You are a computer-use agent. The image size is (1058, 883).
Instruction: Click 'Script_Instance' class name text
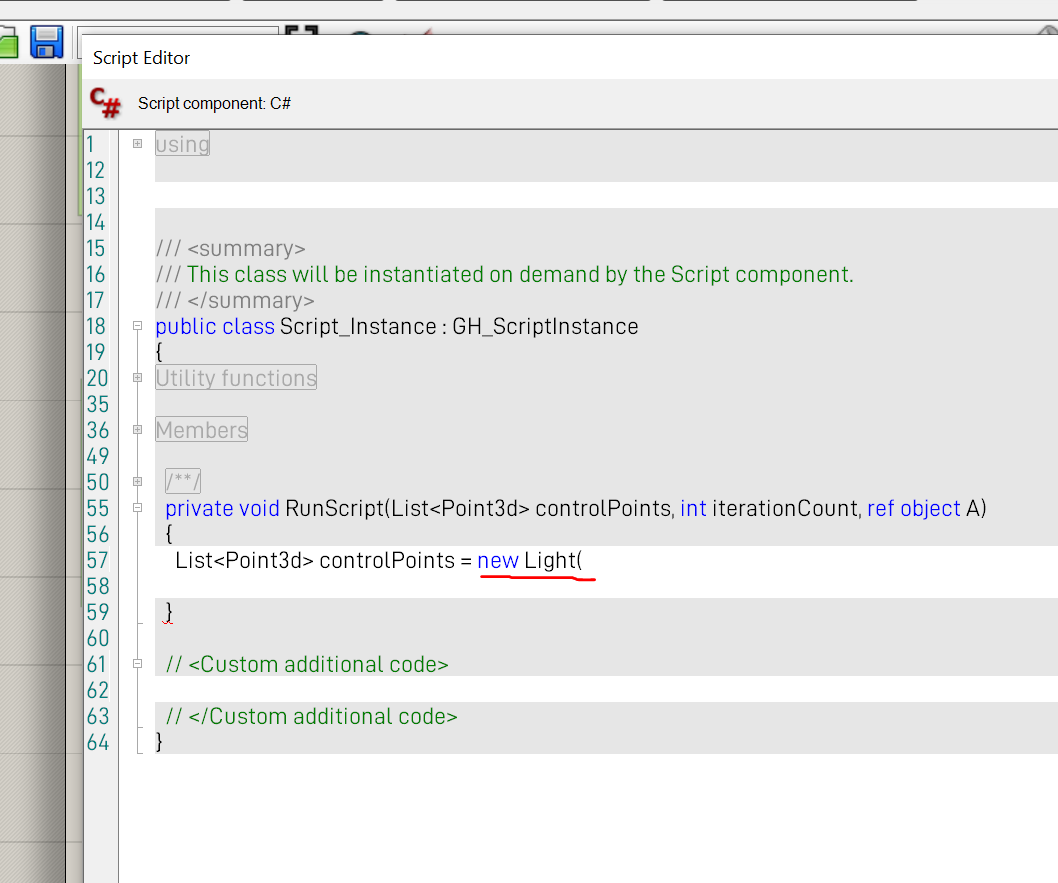point(358,326)
